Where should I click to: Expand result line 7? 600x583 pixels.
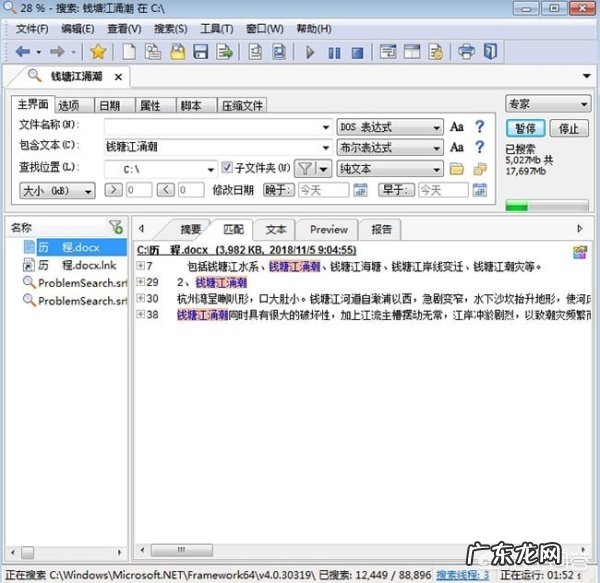point(140,265)
